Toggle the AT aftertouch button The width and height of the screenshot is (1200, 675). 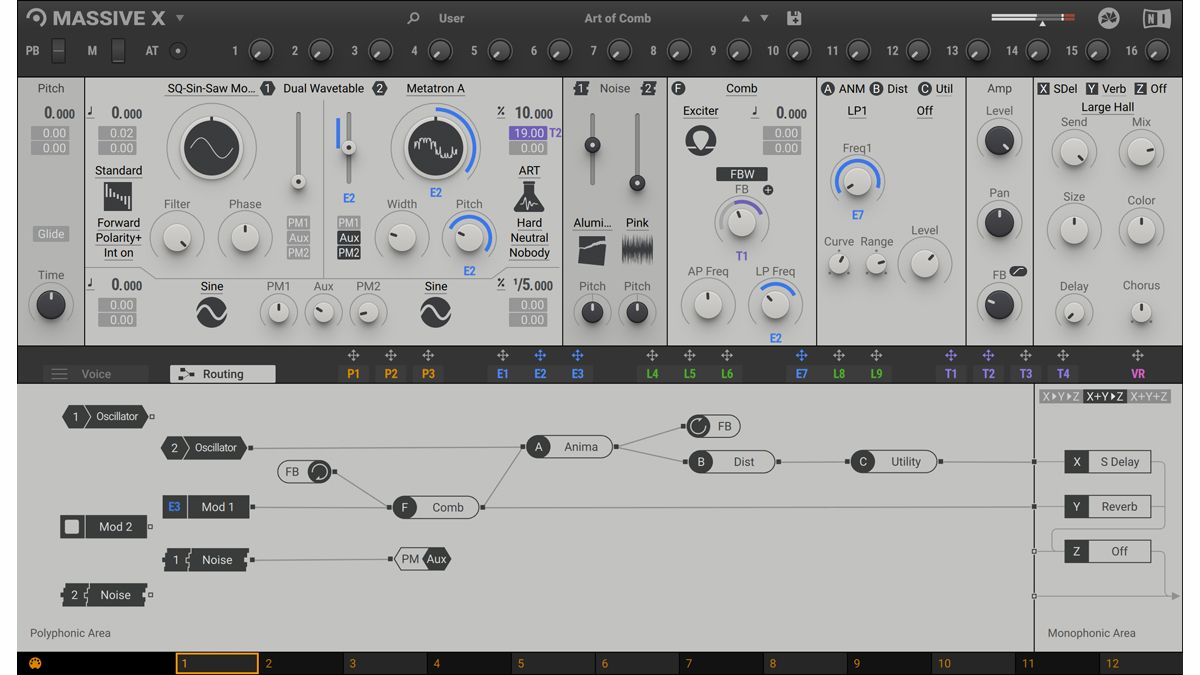click(x=178, y=50)
